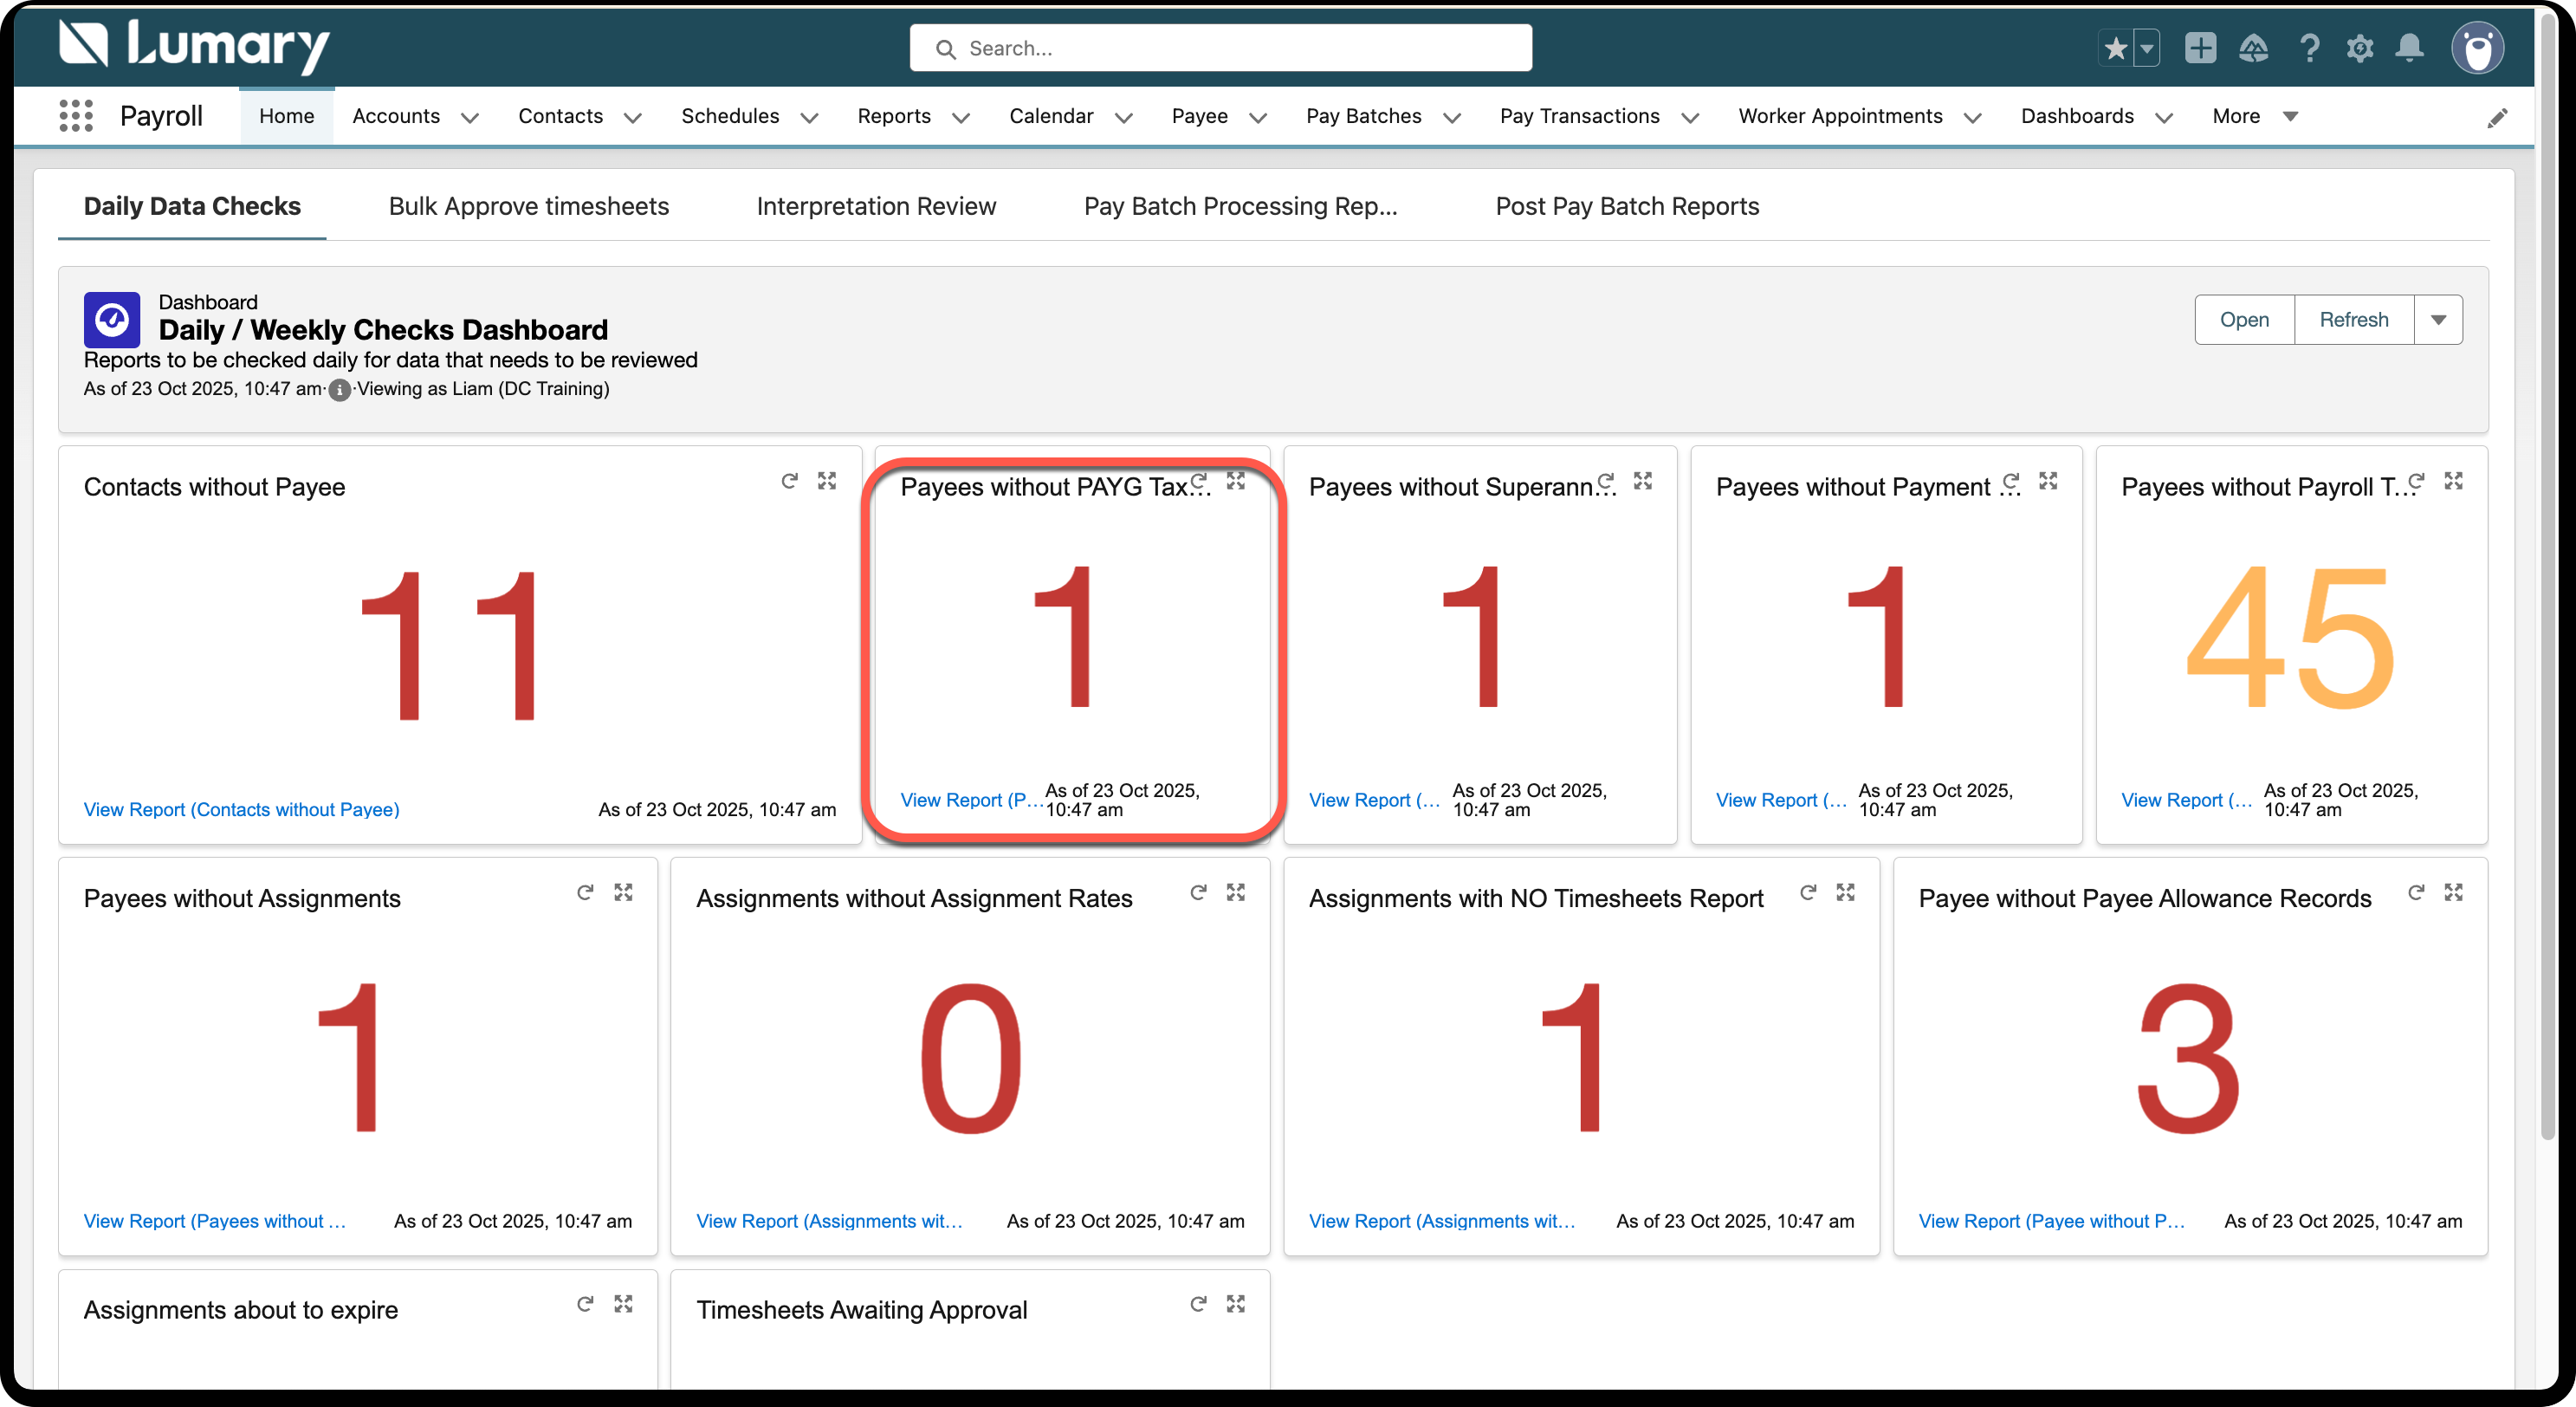
Task: Expand the Payees without Superannuation widget fullscreen
Action: [1643, 481]
